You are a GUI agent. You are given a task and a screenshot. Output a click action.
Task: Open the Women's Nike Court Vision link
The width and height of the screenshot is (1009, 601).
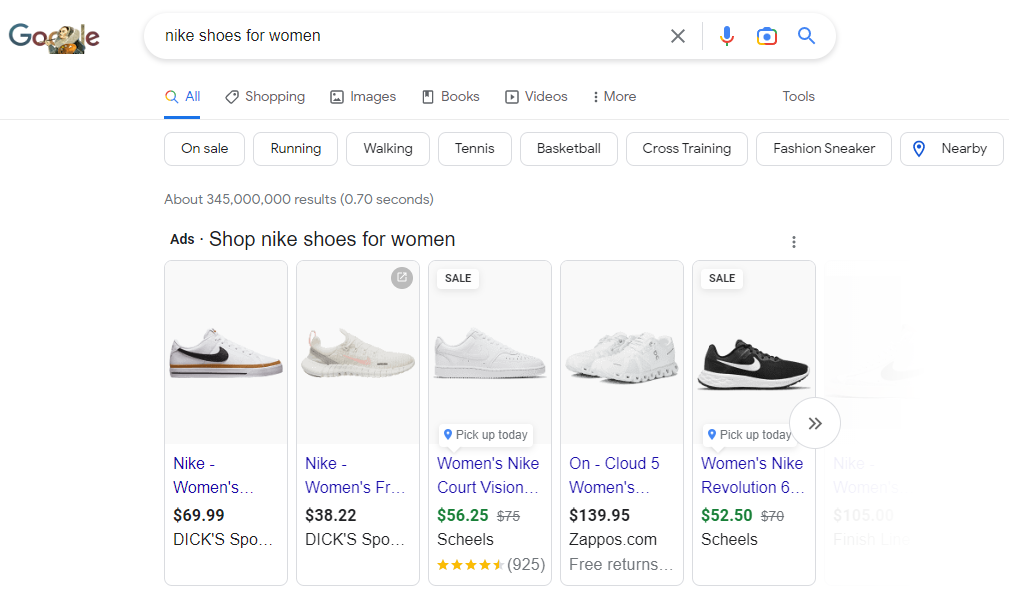488,476
